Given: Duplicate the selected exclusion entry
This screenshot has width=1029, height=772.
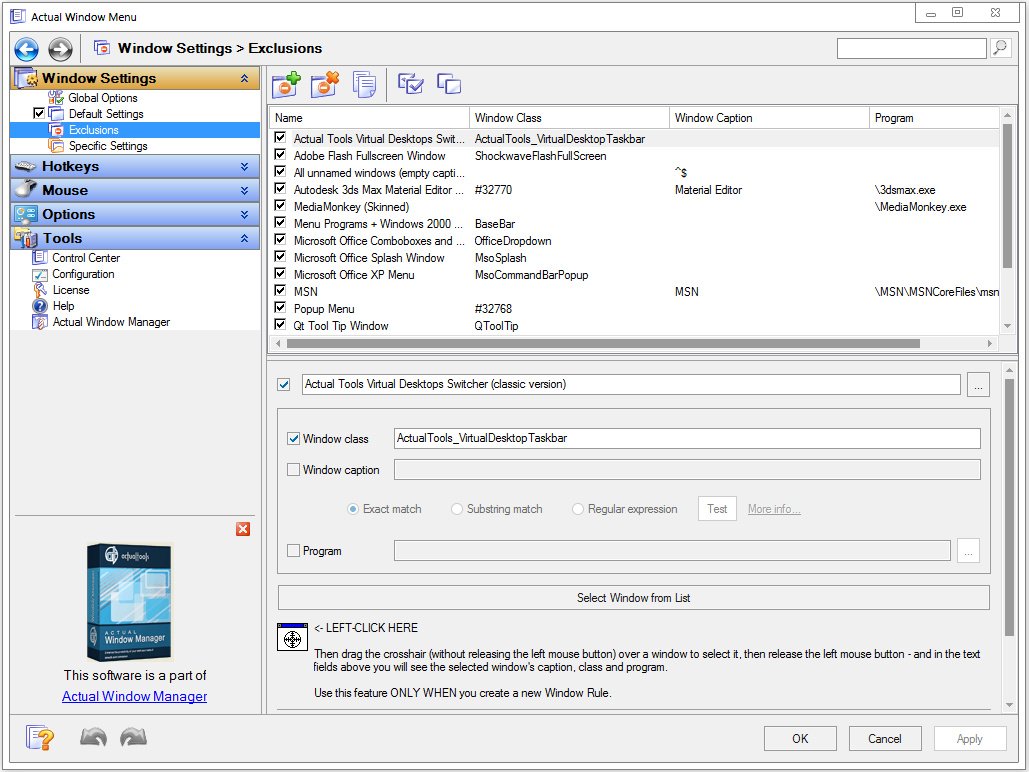Looking at the screenshot, I should tap(365, 84).
